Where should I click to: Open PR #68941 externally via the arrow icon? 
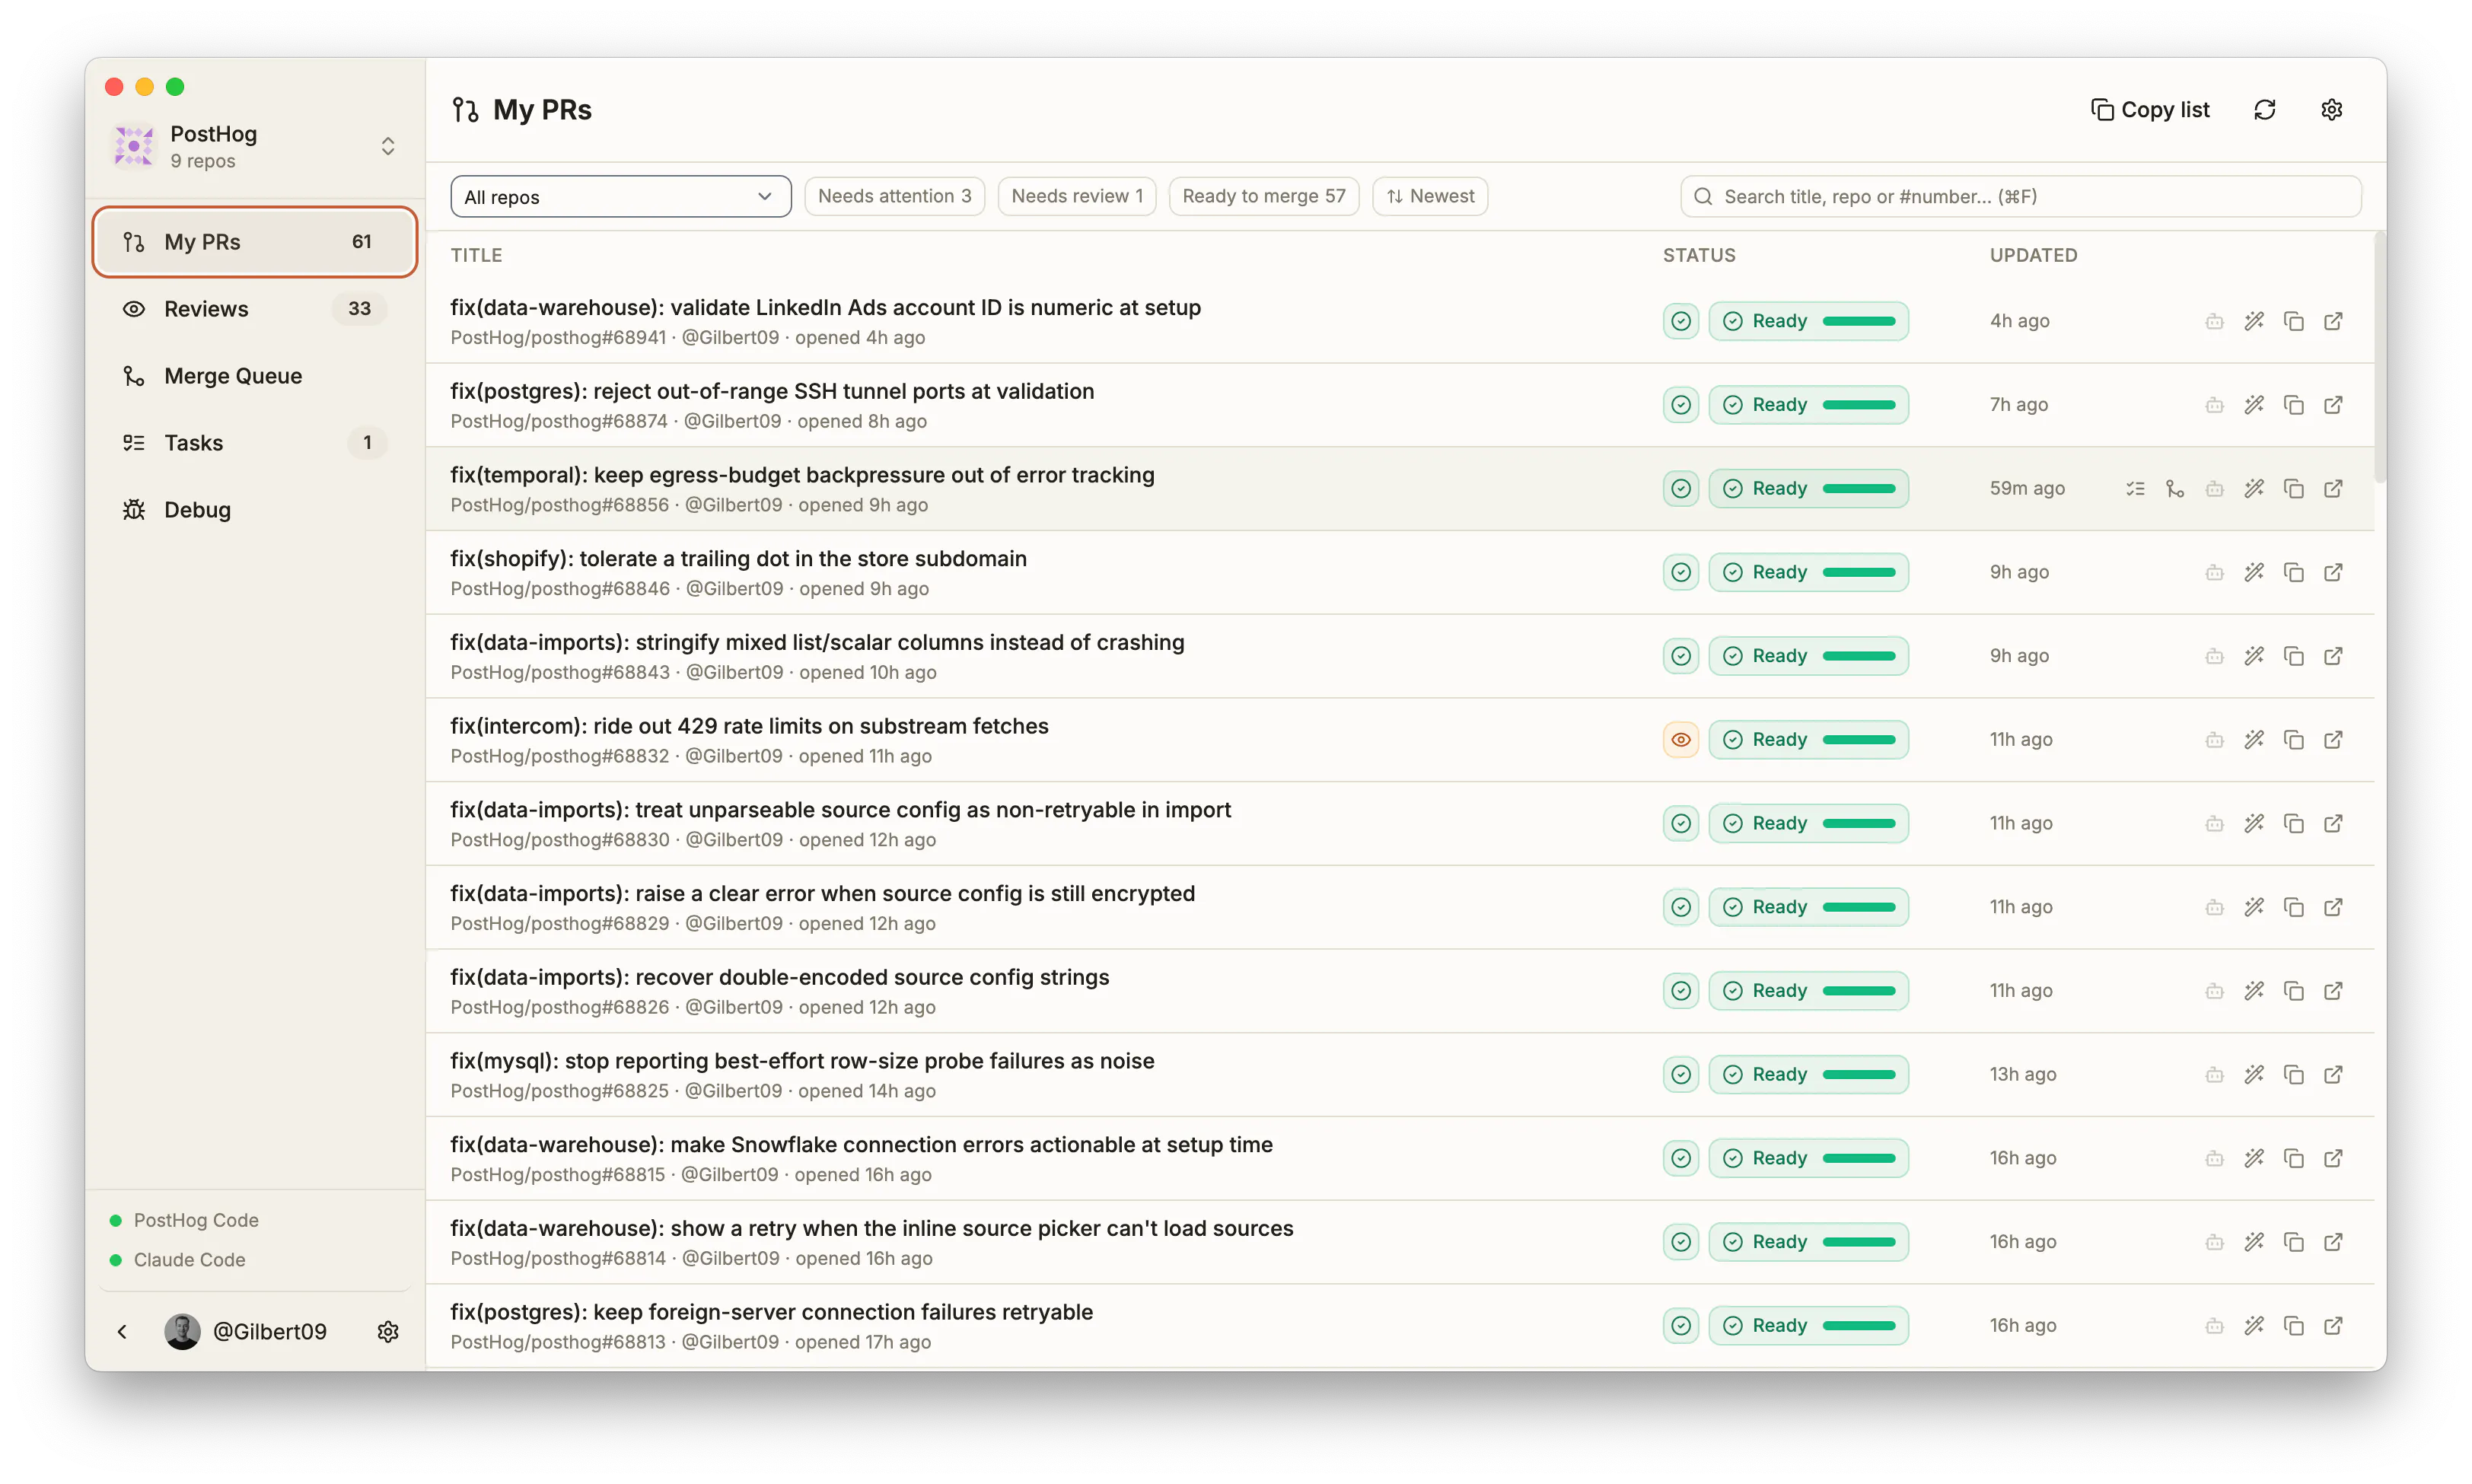coord(2333,321)
